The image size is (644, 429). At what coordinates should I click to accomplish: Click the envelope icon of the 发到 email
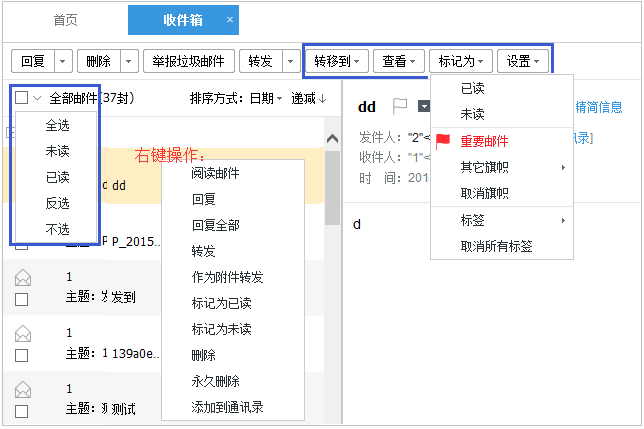click(x=22, y=280)
